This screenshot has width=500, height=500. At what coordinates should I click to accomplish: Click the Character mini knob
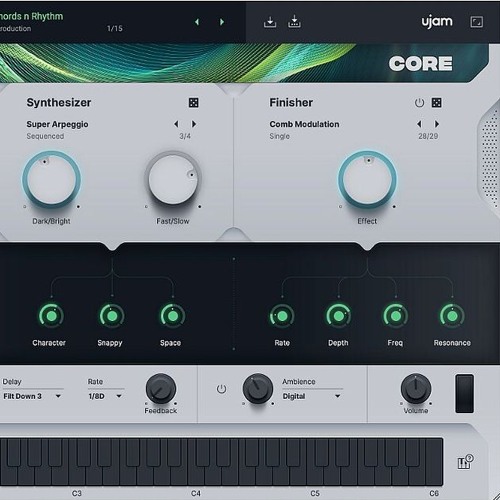point(51,316)
